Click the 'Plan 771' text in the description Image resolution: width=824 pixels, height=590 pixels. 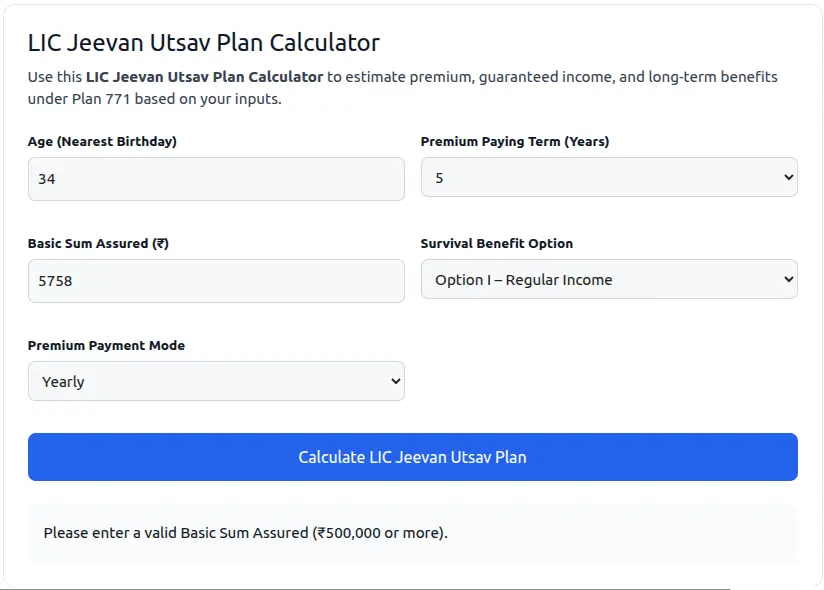[x=104, y=99]
